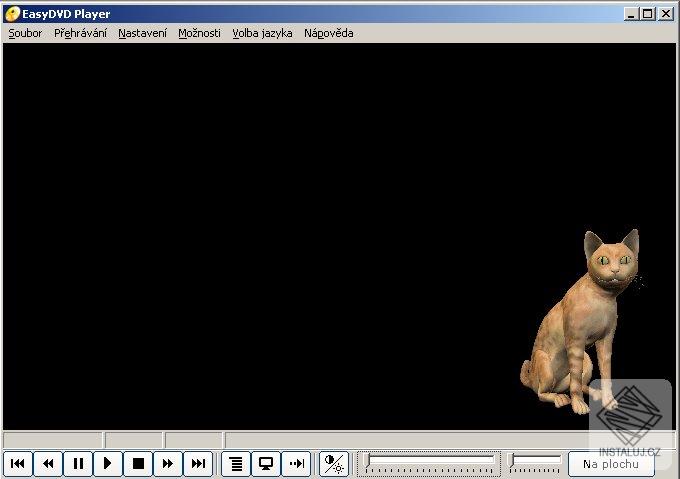Close the EasyDVD Player window

(x=665, y=14)
